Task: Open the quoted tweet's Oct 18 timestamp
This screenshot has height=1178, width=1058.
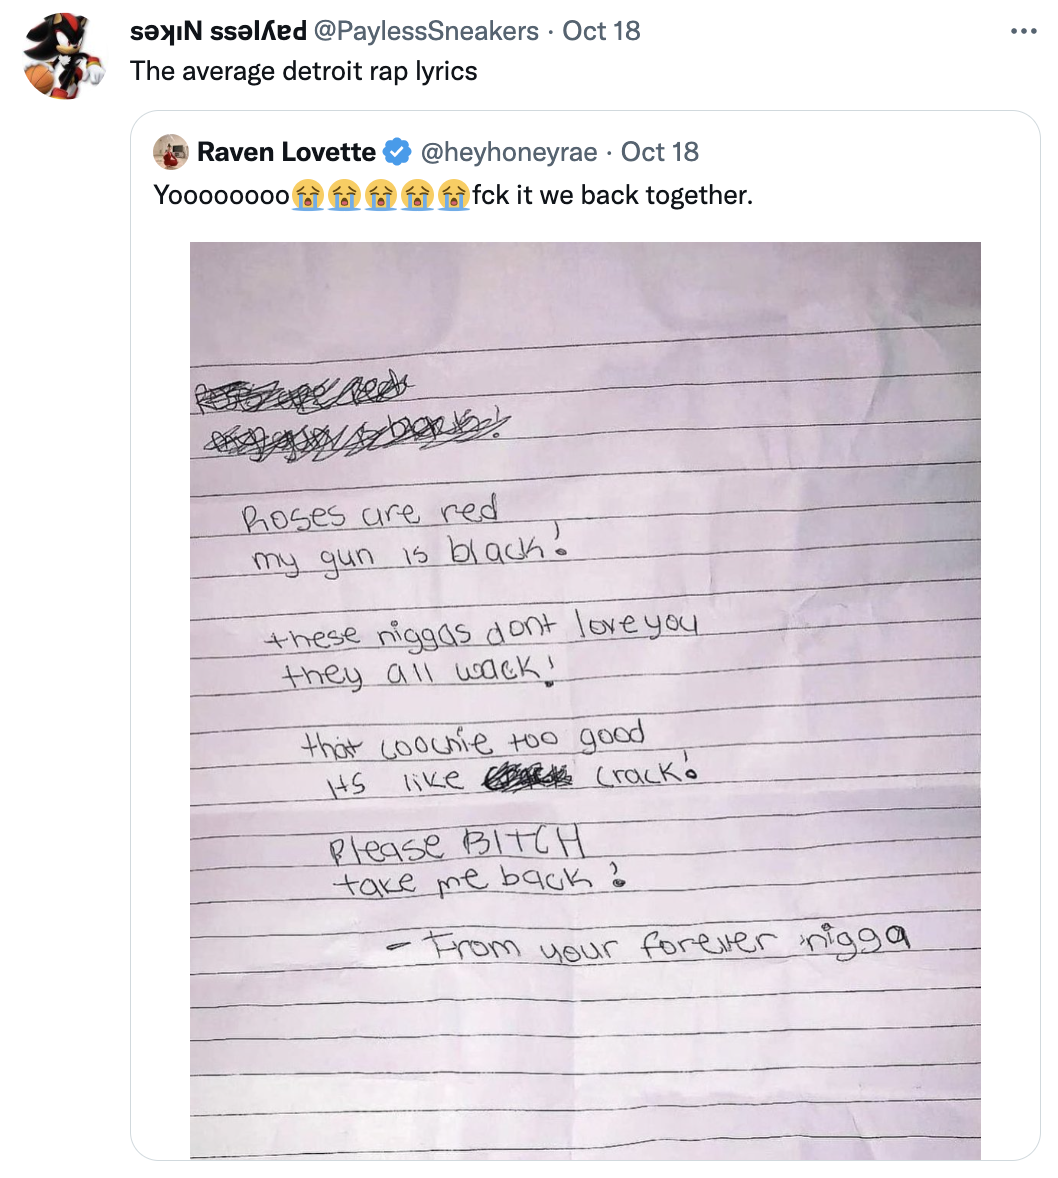Action: (660, 152)
